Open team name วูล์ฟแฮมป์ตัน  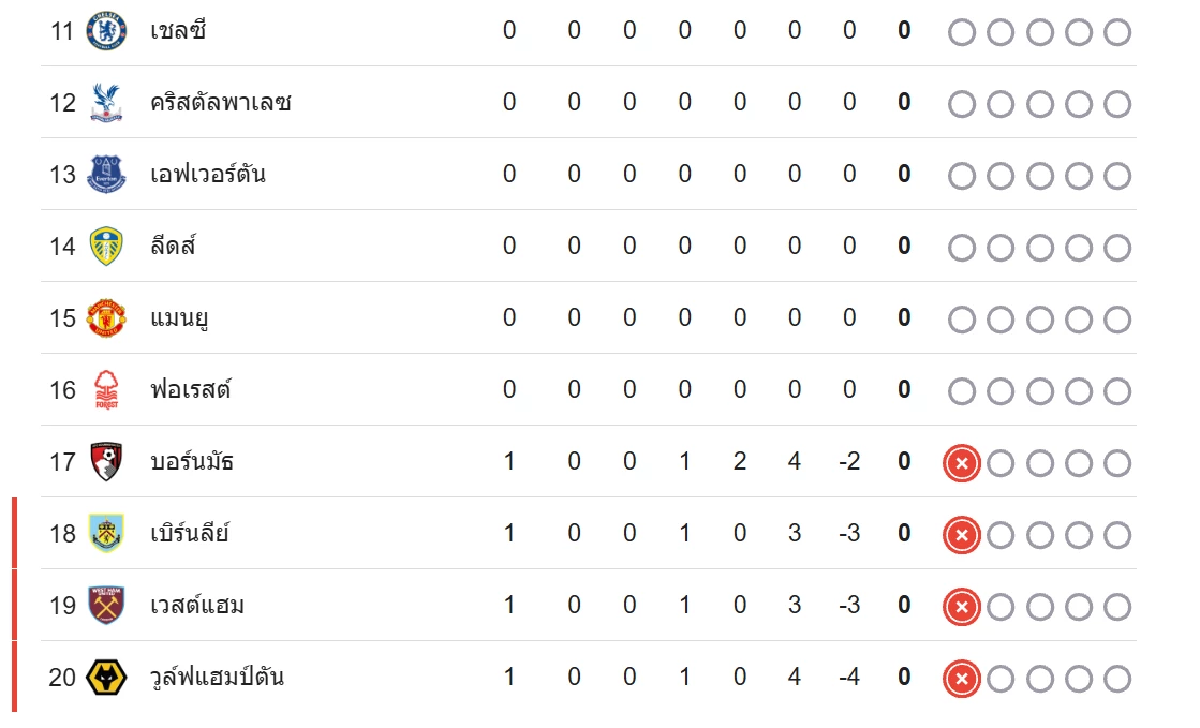pos(216,676)
